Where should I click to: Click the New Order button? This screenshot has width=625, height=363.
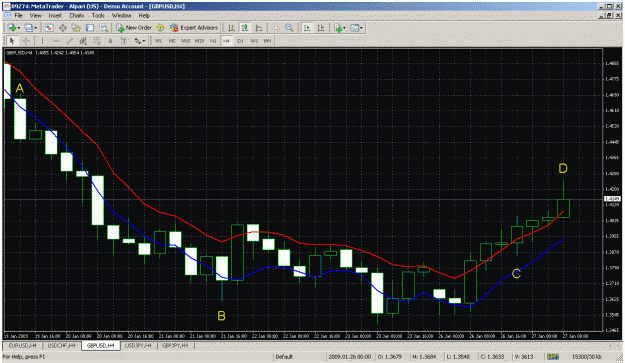(134, 27)
